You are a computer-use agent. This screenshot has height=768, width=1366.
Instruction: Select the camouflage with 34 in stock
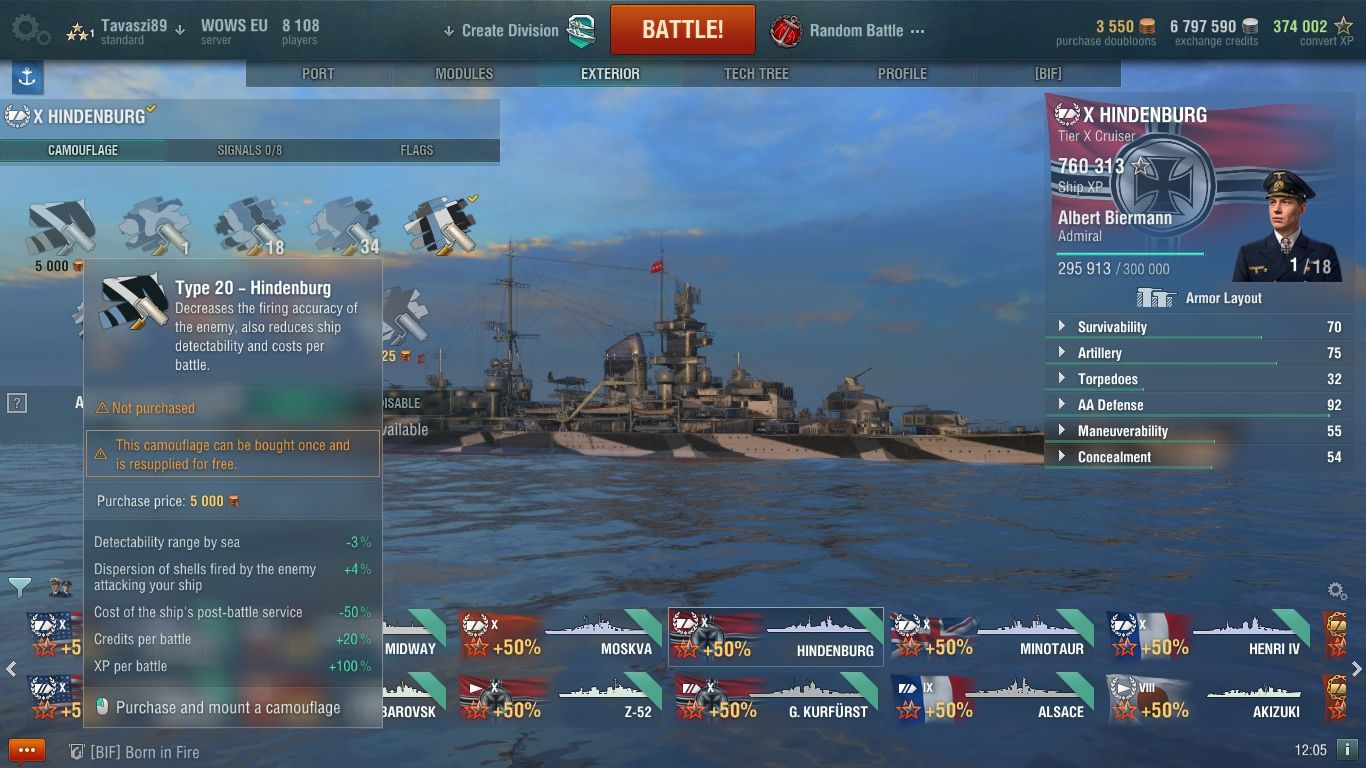click(344, 226)
